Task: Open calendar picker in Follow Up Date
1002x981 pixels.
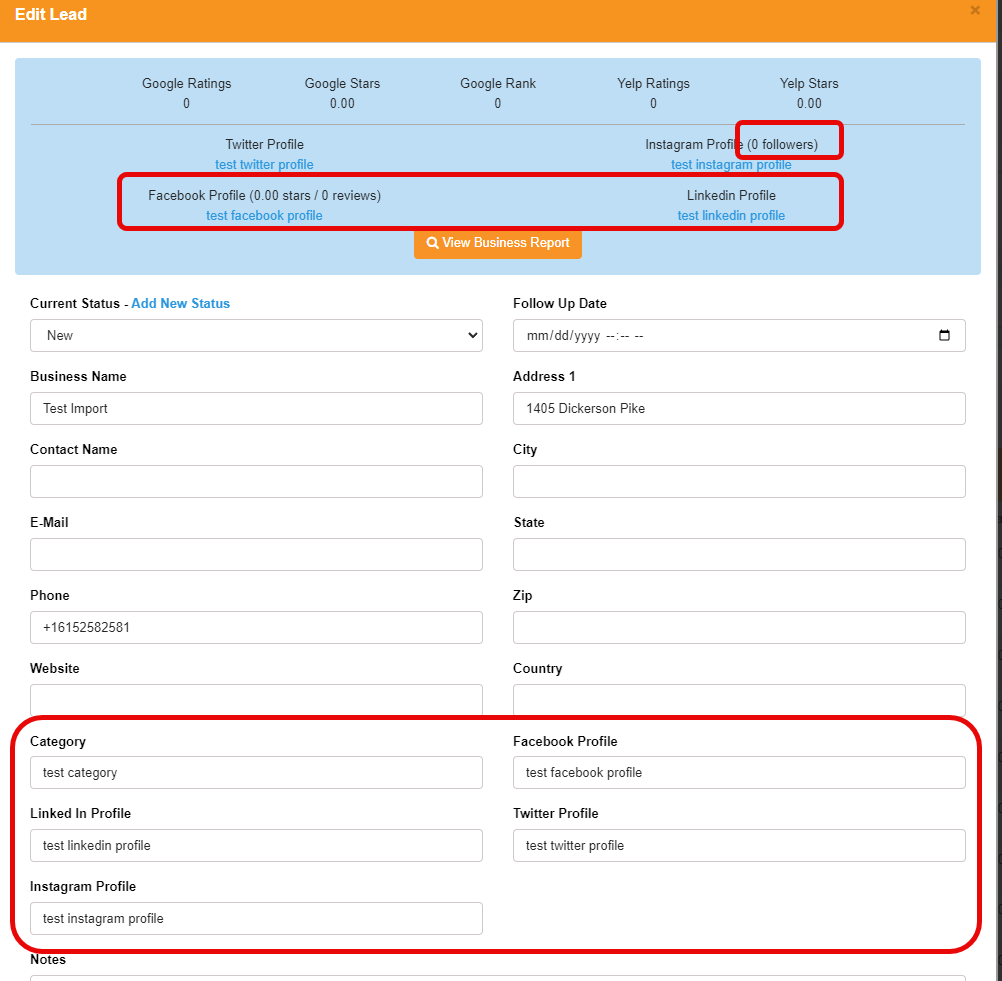Action: click(x=944, y=336)
